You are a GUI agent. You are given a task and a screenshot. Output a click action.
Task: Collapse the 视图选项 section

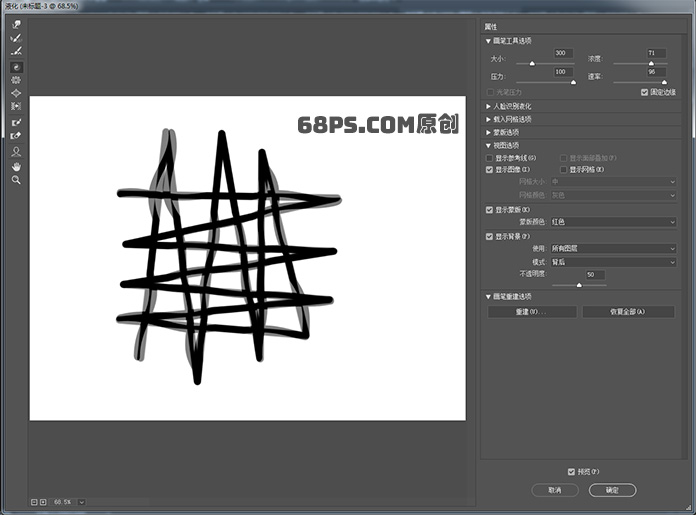488,146
